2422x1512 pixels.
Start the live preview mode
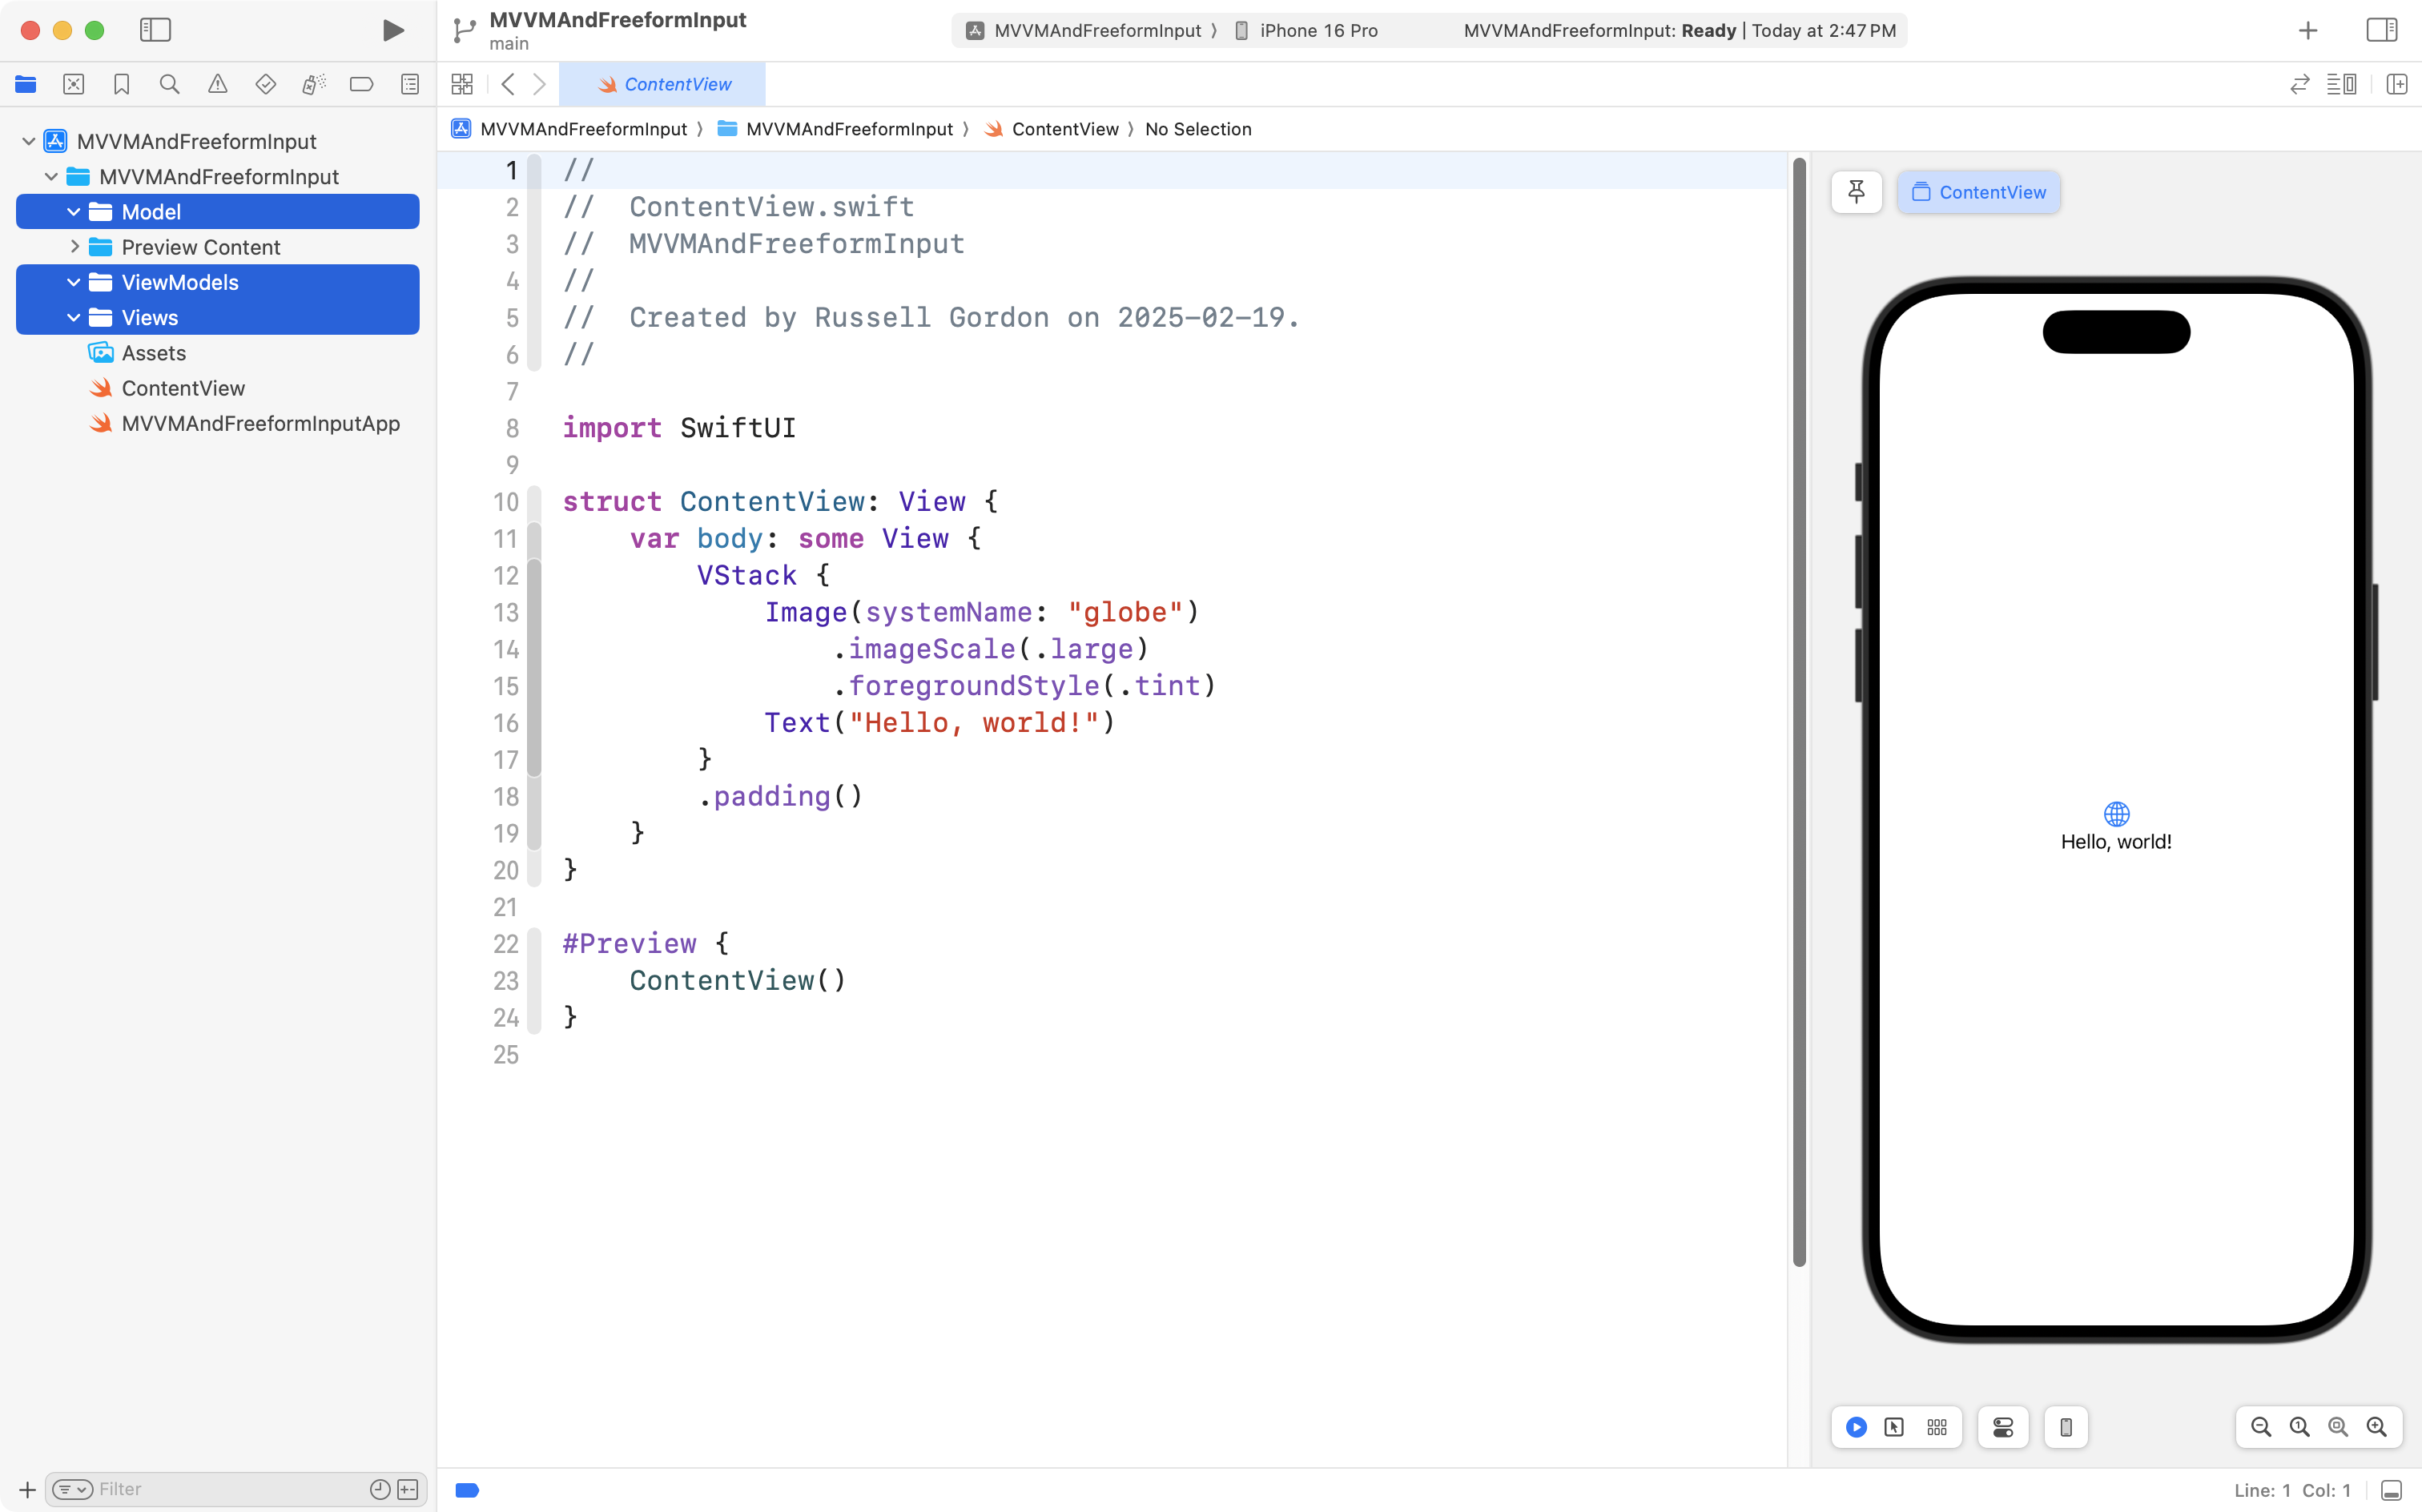1856,1427
